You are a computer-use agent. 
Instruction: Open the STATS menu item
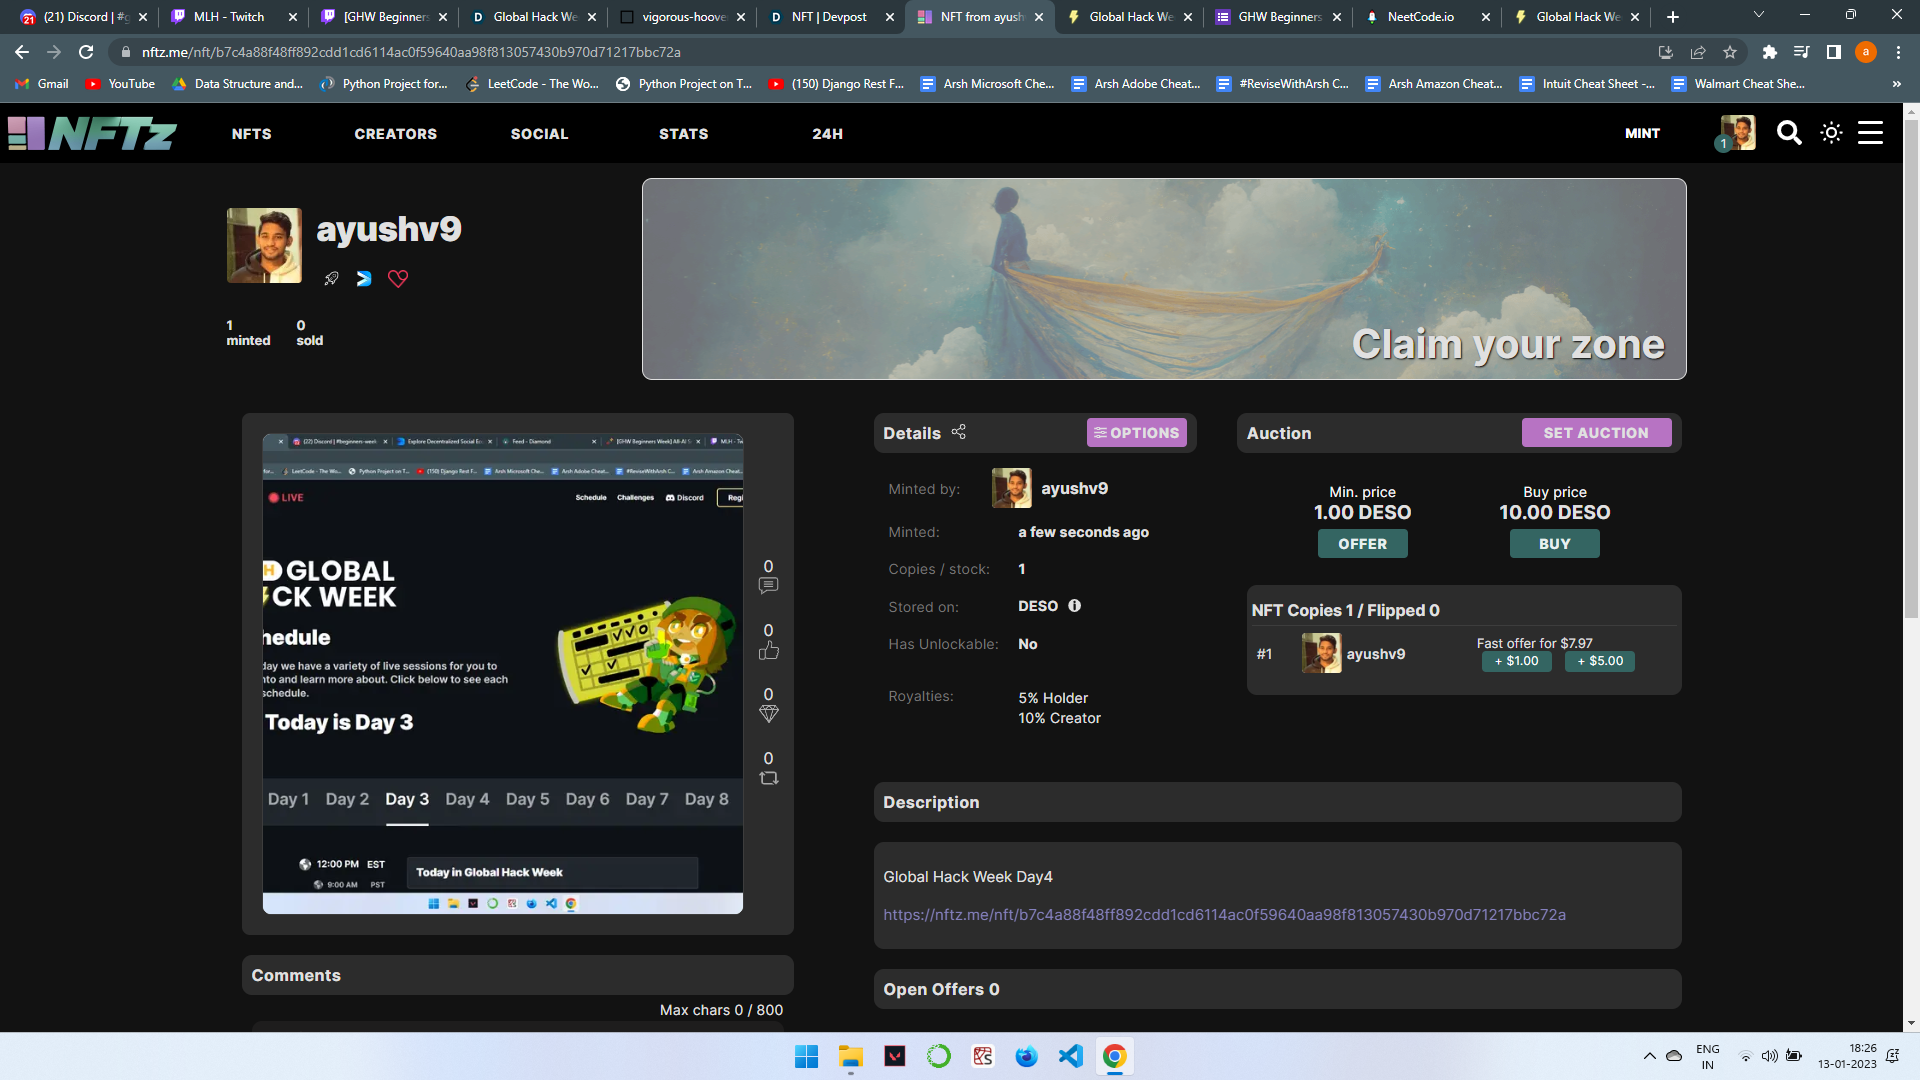pyautogui.click(x=683, y=134)
